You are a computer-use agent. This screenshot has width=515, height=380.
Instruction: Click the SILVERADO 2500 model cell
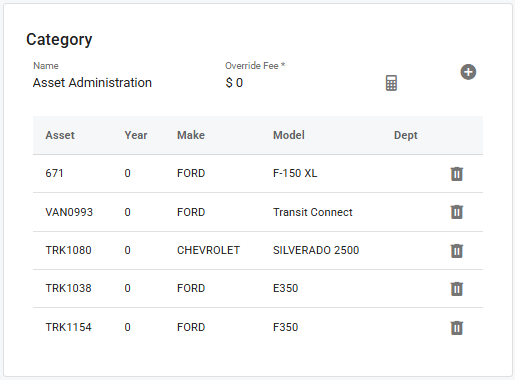coord(316,250)
